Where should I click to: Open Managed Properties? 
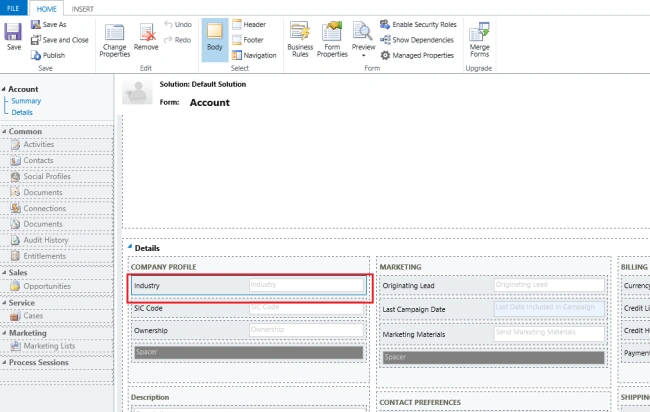click(417, 55)
